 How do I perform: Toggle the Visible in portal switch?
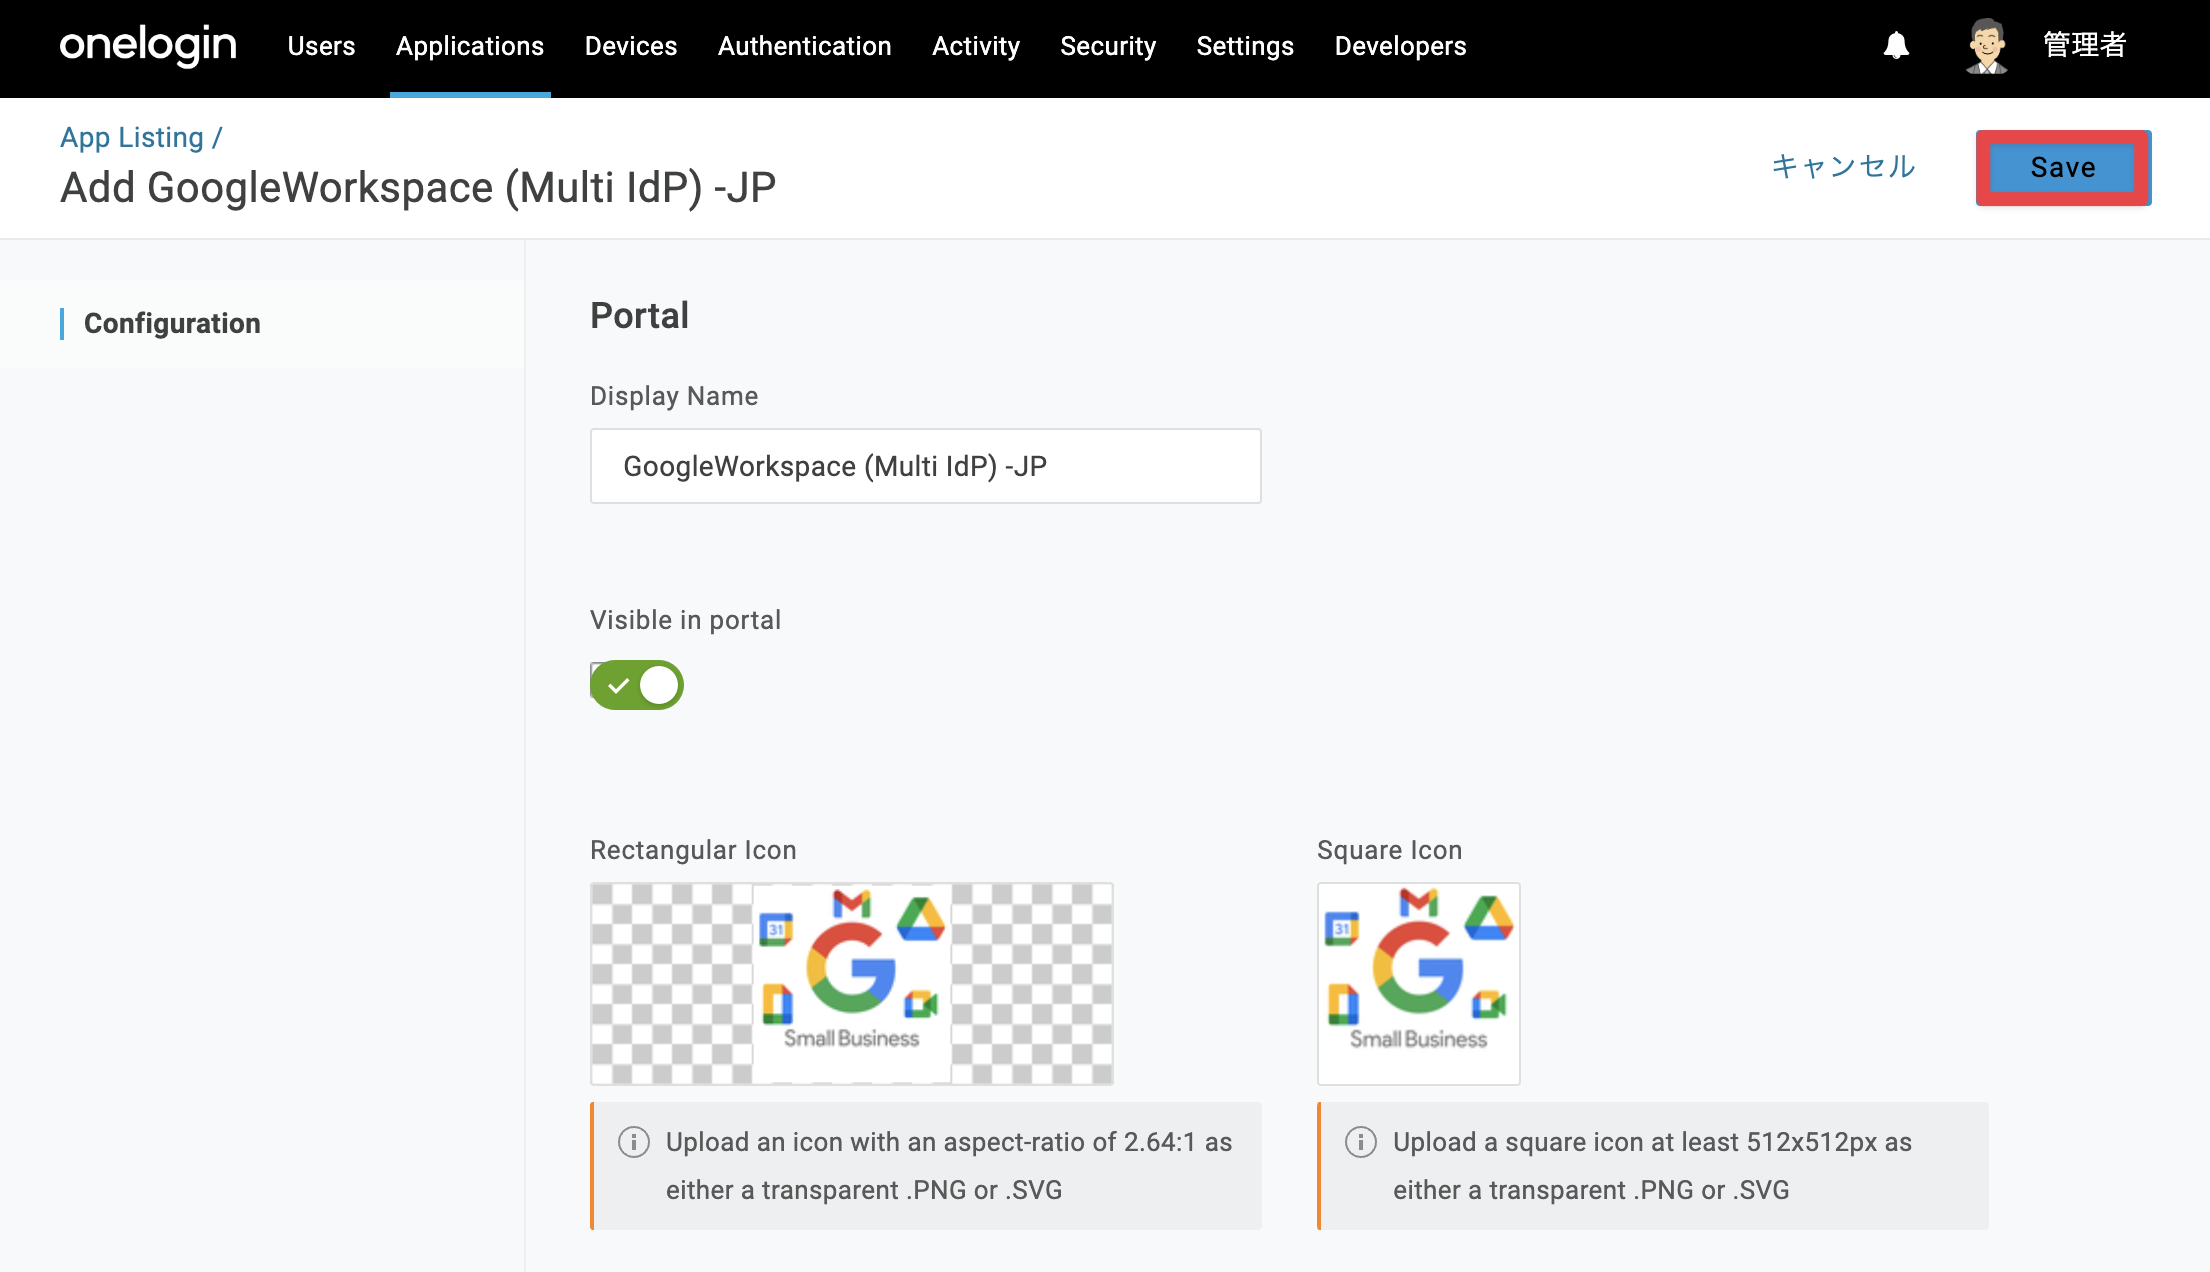coord(637,685)
